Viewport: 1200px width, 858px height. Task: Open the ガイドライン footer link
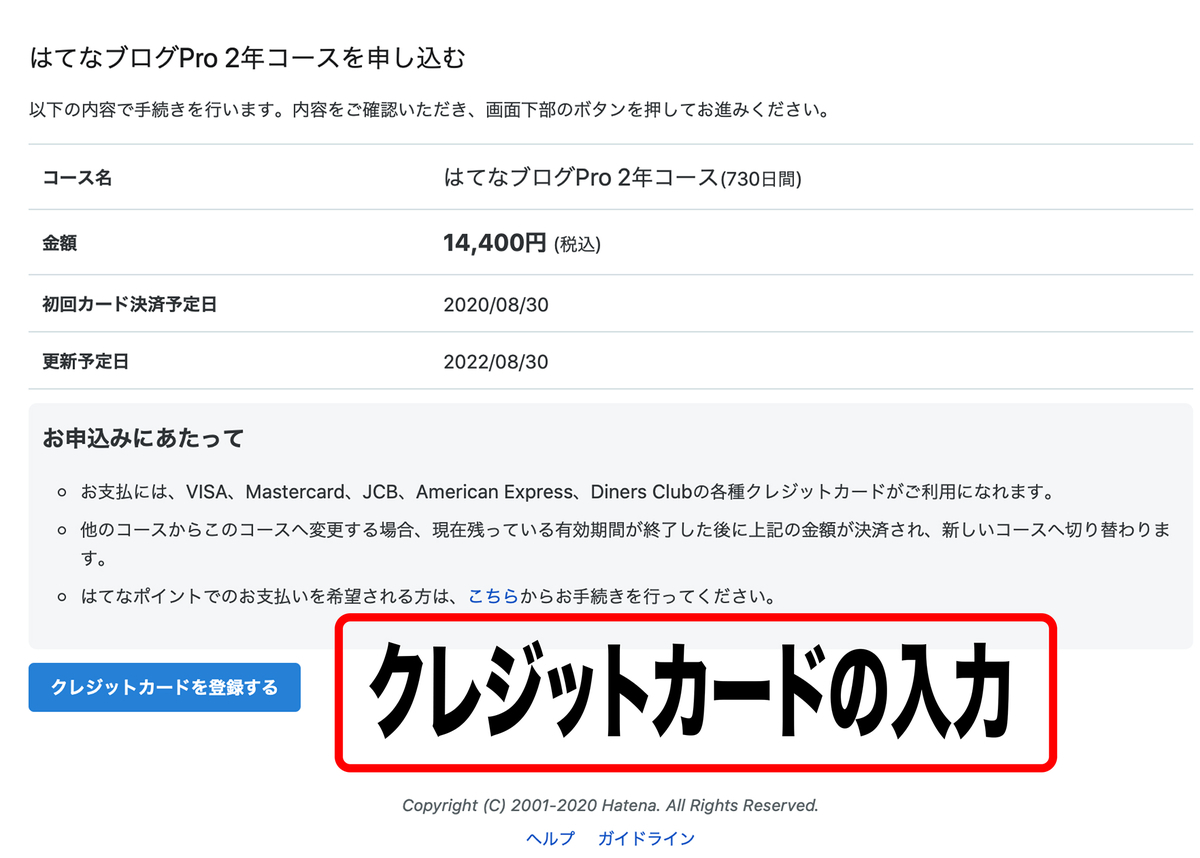point(646,838)
